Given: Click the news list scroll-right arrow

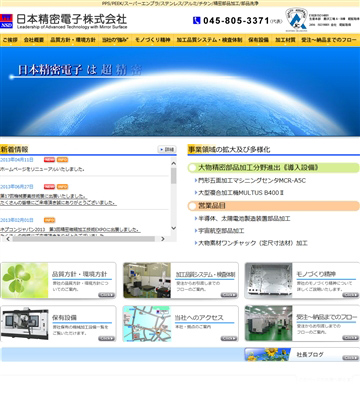Looking at the screenshot, I should pos(163,239).
